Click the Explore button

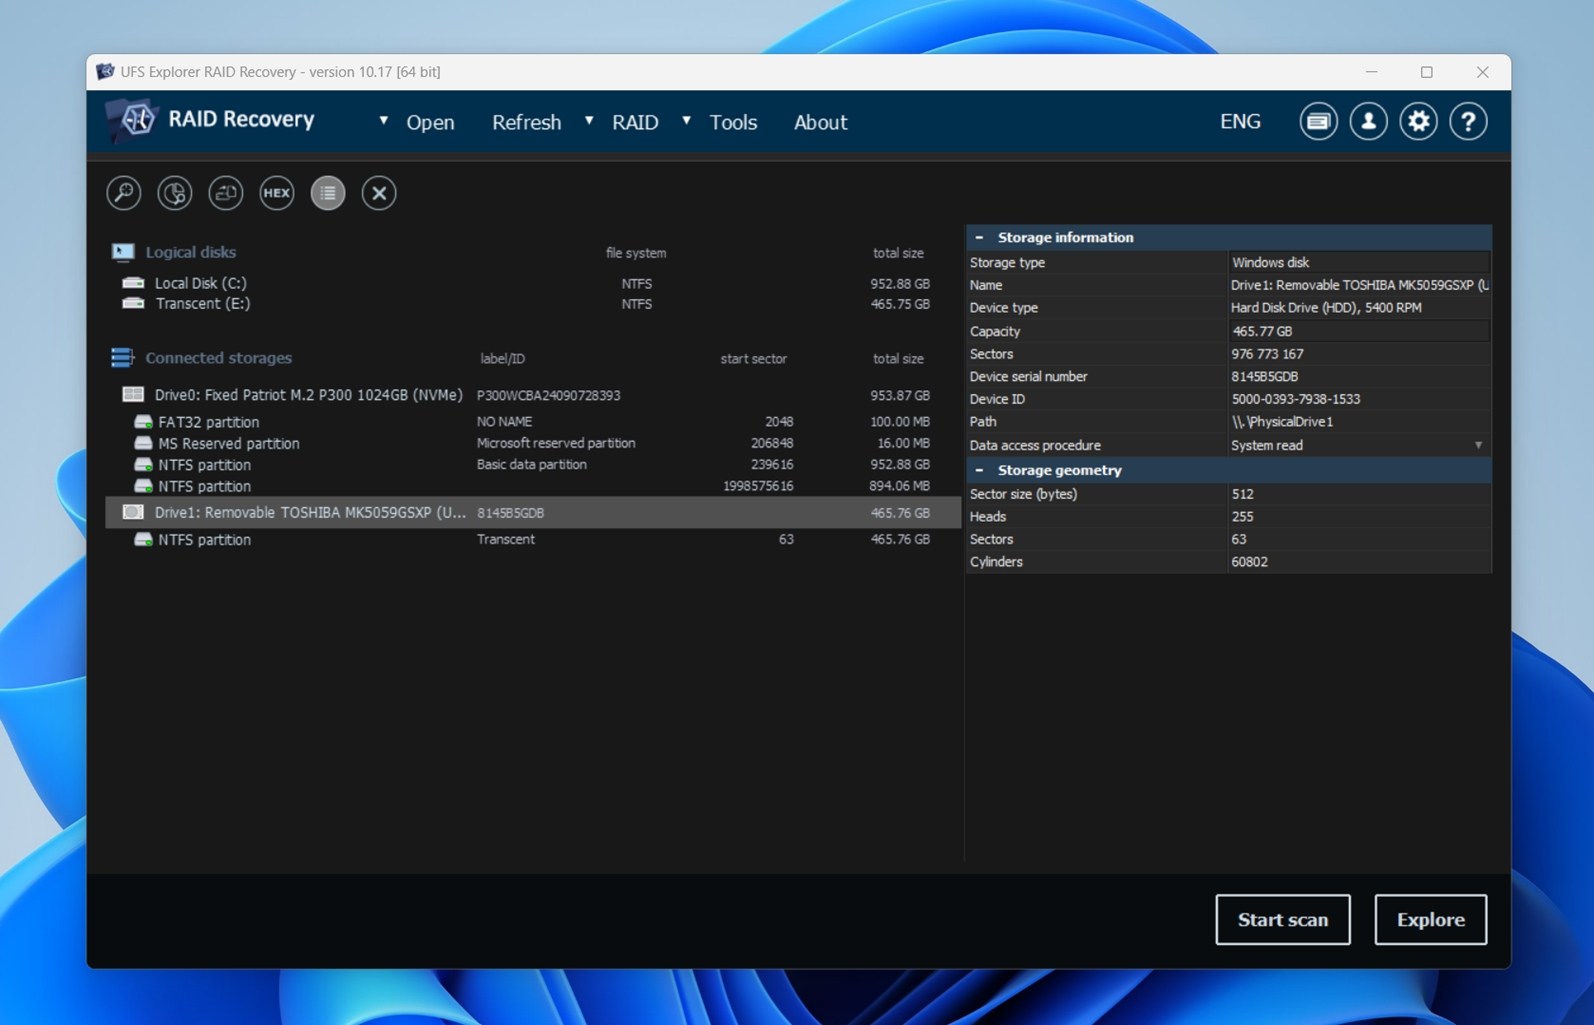click(x=1430, y=920)
